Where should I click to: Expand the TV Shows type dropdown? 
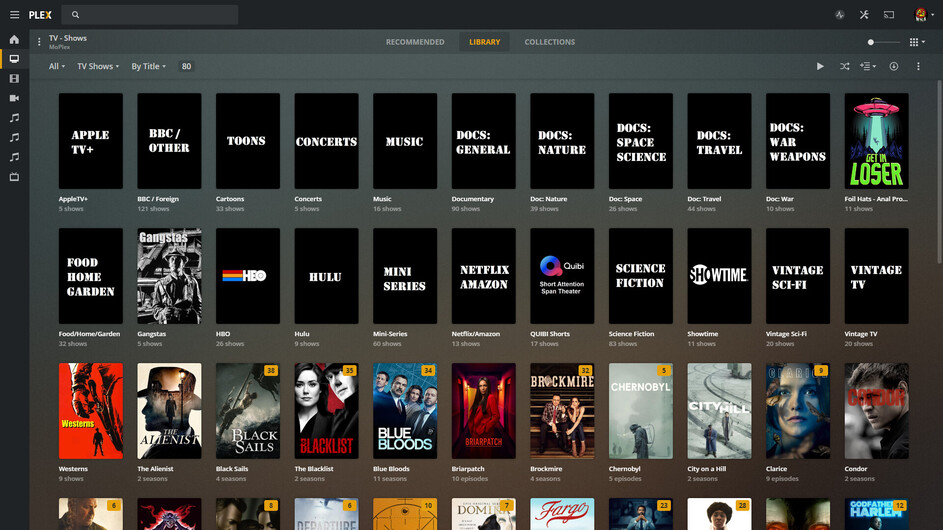pos(97,66)
